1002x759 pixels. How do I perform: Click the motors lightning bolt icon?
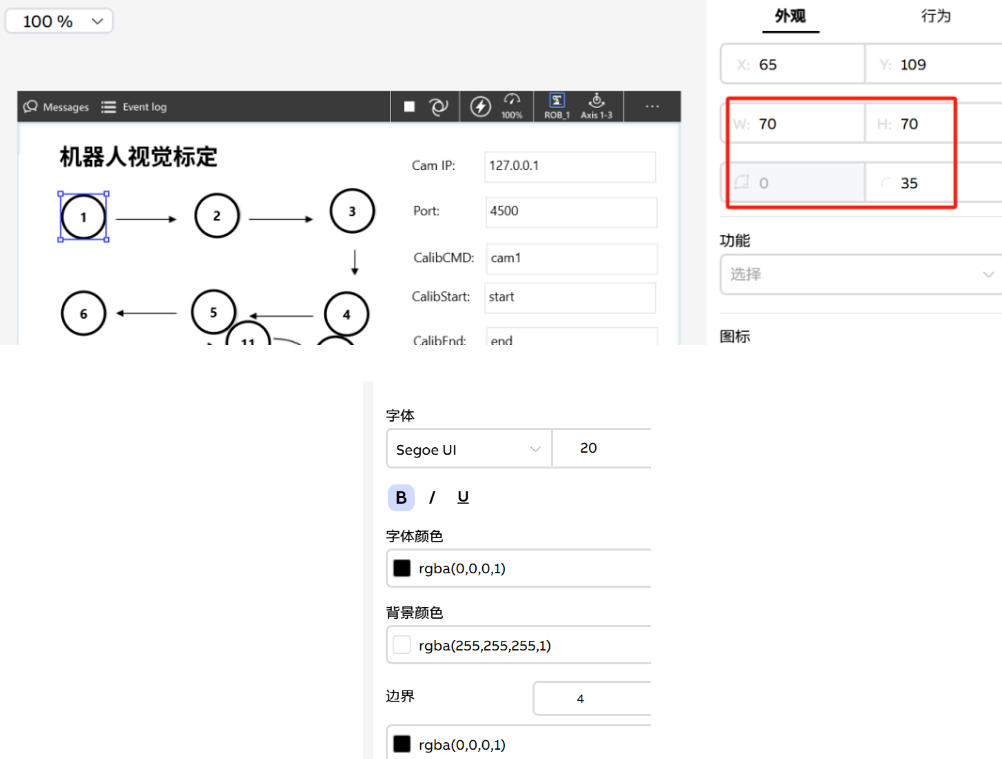[x=481, y=107]
